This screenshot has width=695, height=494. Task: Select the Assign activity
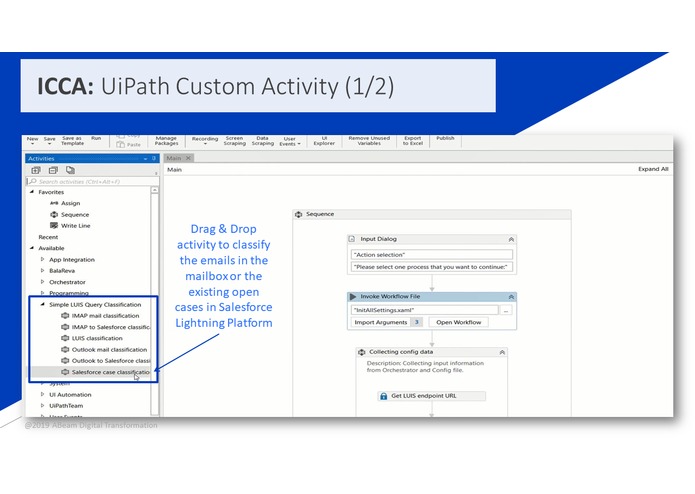[70, 203]
